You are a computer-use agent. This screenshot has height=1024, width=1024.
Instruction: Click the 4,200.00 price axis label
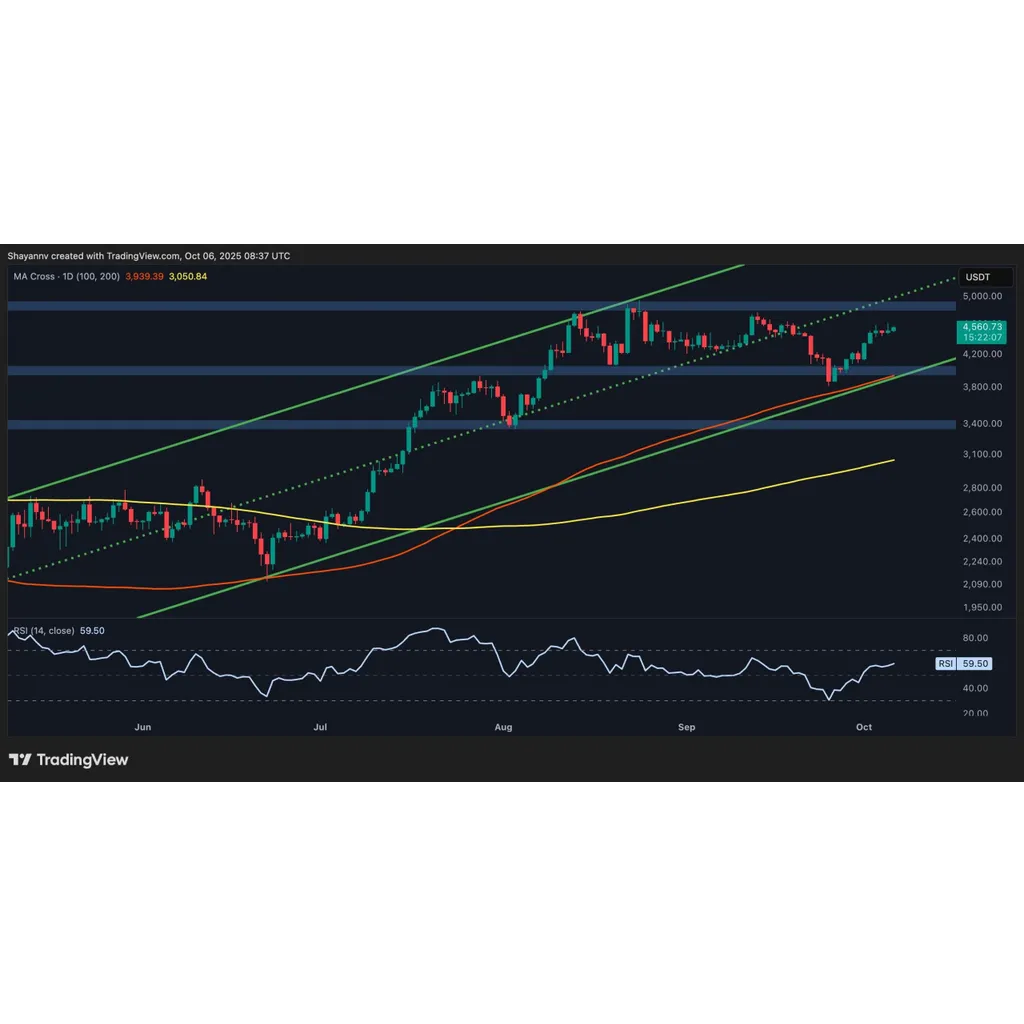pos(982,354)
